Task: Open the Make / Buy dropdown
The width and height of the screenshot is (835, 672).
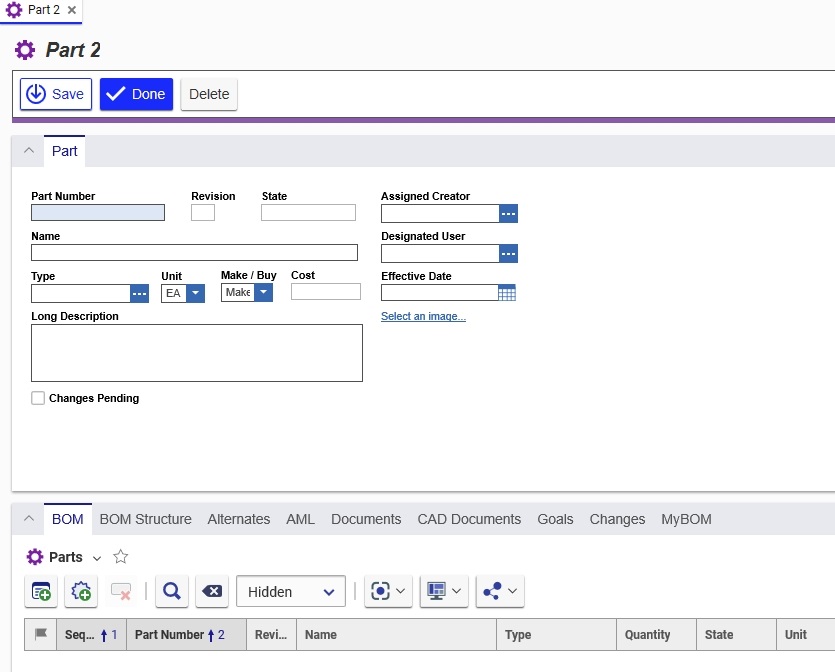Action: (x=264, y=292)
